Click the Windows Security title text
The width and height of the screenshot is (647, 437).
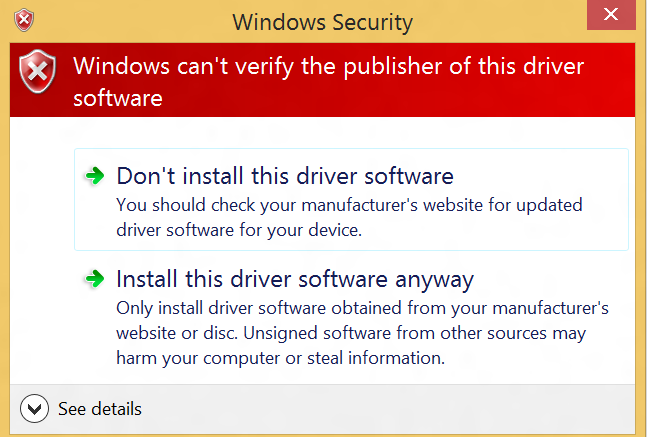click(323, 22)
